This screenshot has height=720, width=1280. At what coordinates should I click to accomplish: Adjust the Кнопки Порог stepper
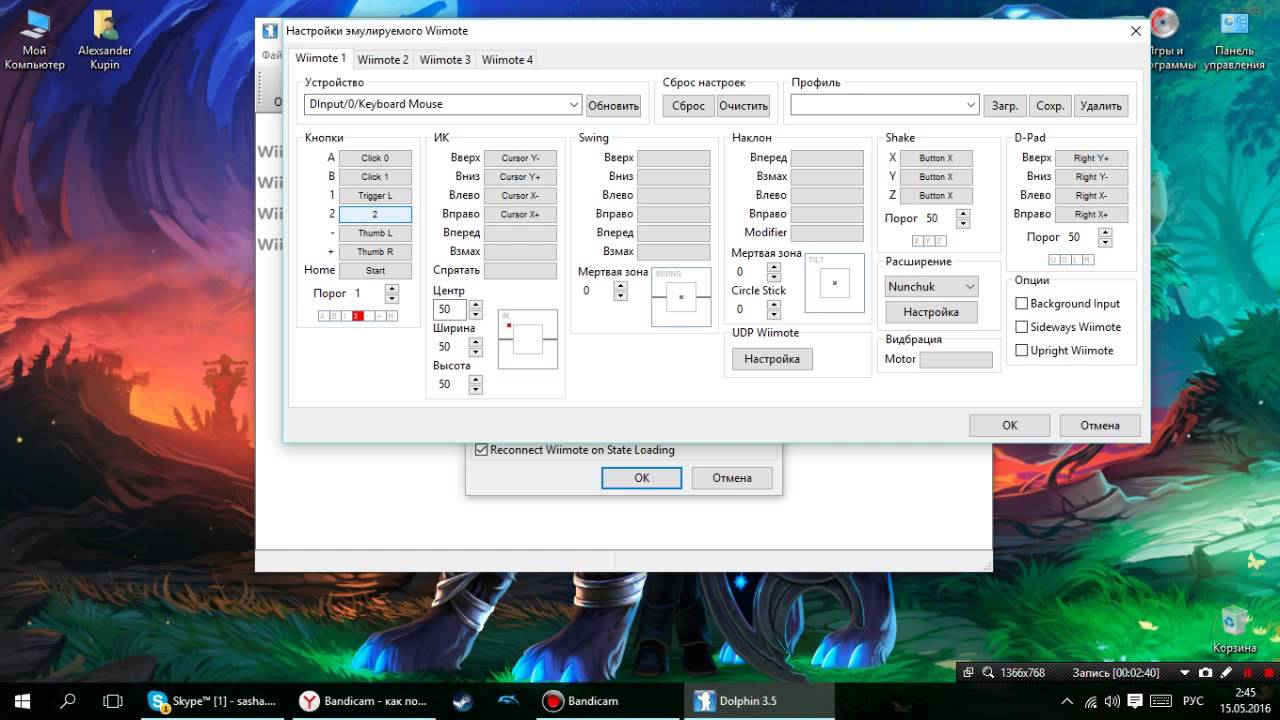click(x=391, y=293)
